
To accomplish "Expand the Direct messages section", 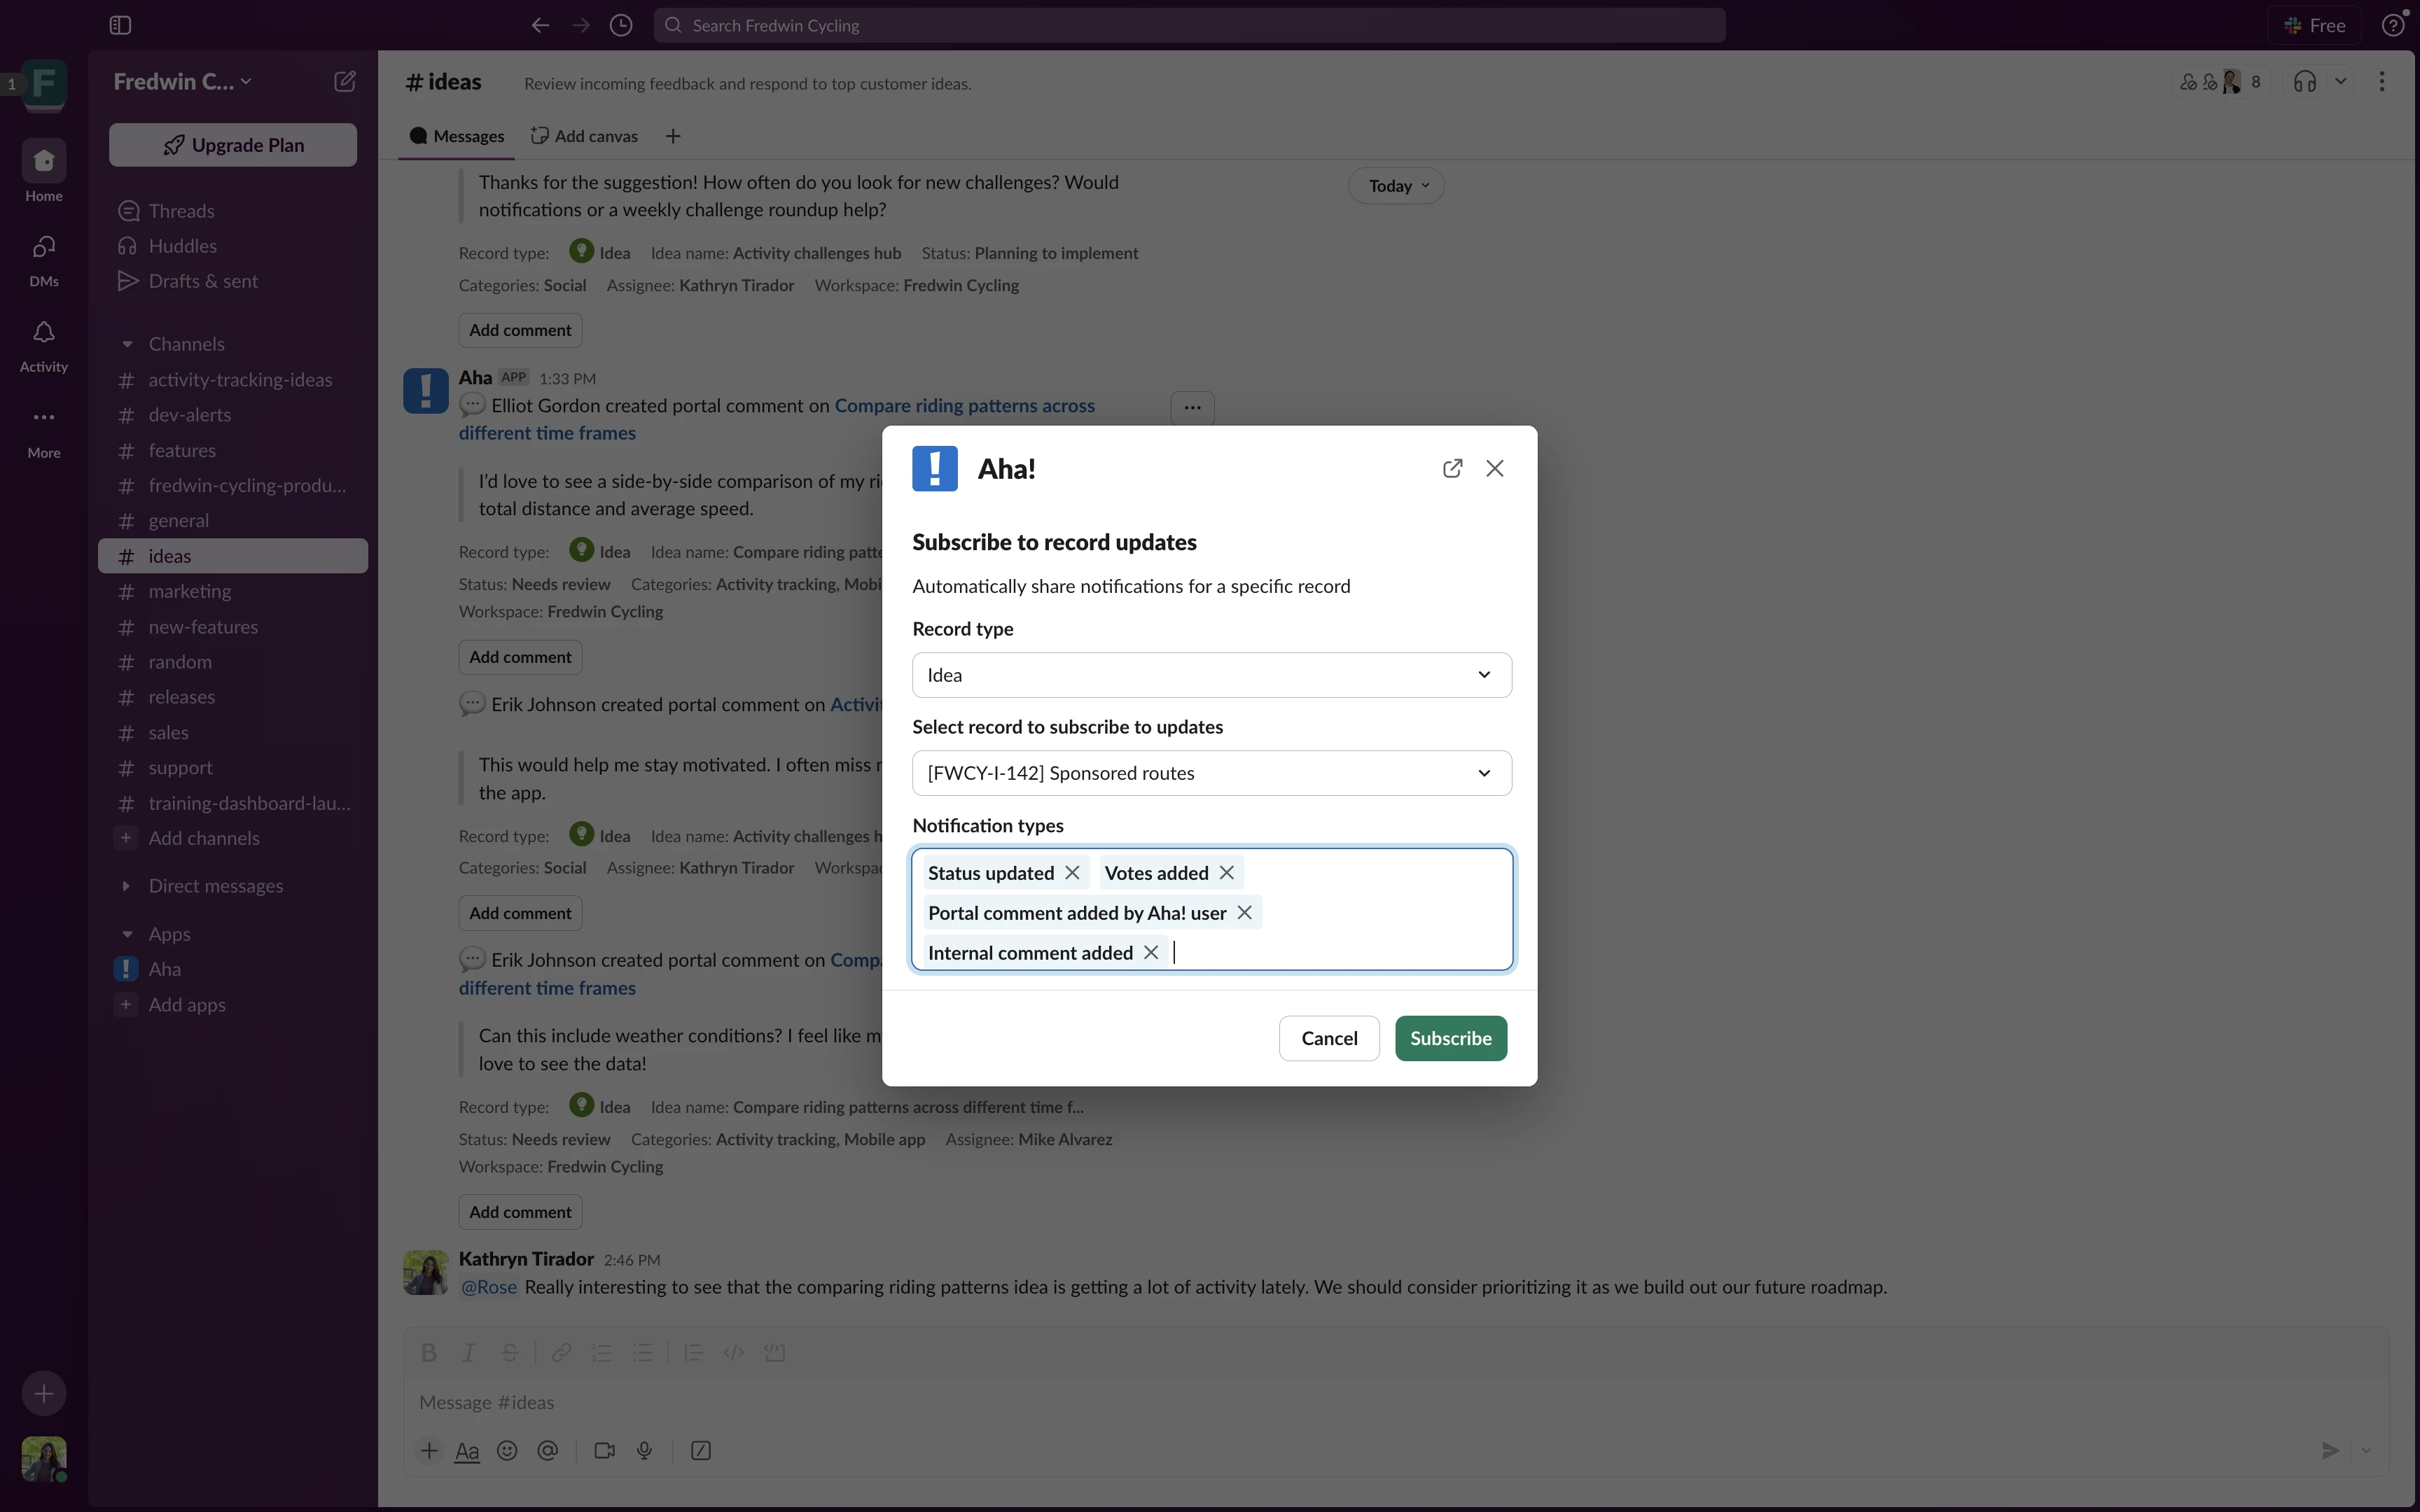I will pos(127,886).
